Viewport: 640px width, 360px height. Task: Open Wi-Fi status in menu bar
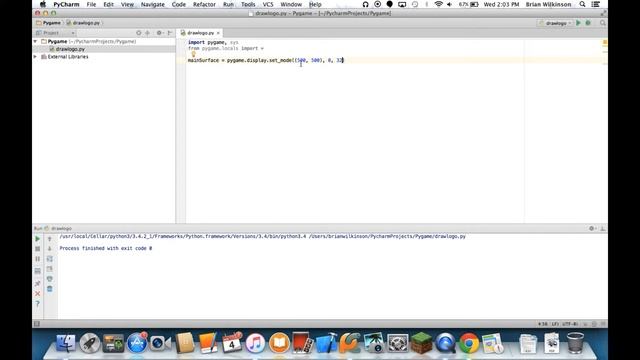coord(438,4)
